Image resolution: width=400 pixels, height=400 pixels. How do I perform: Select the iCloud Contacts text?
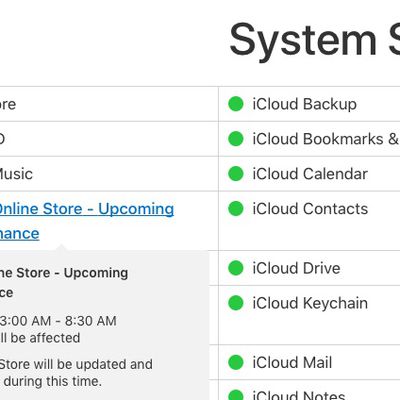coord(310,209)
